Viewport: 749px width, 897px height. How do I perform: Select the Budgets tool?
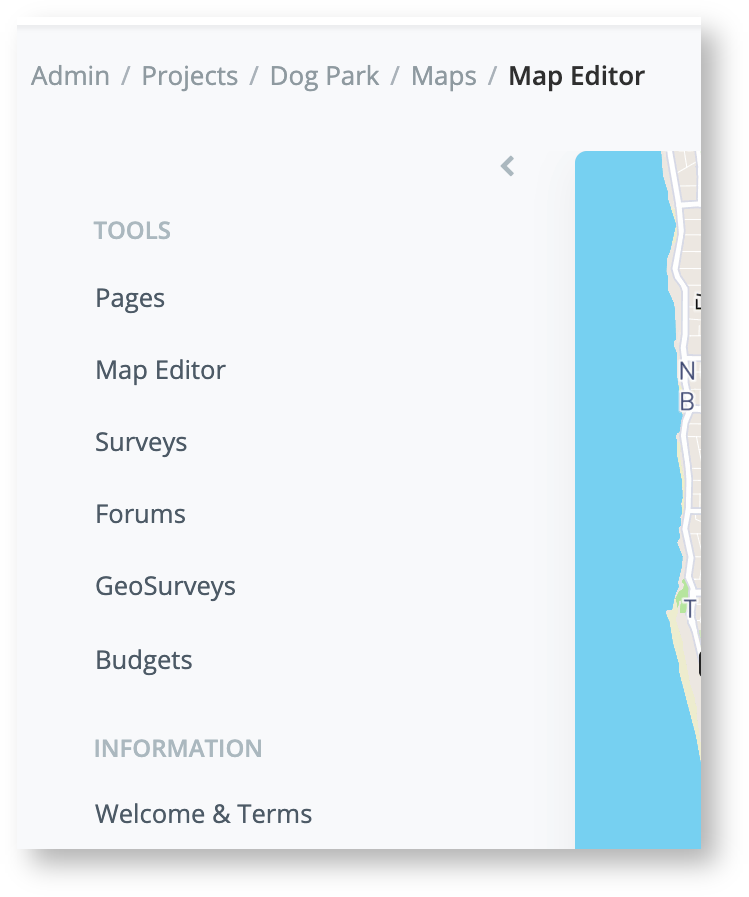(143, 659)
